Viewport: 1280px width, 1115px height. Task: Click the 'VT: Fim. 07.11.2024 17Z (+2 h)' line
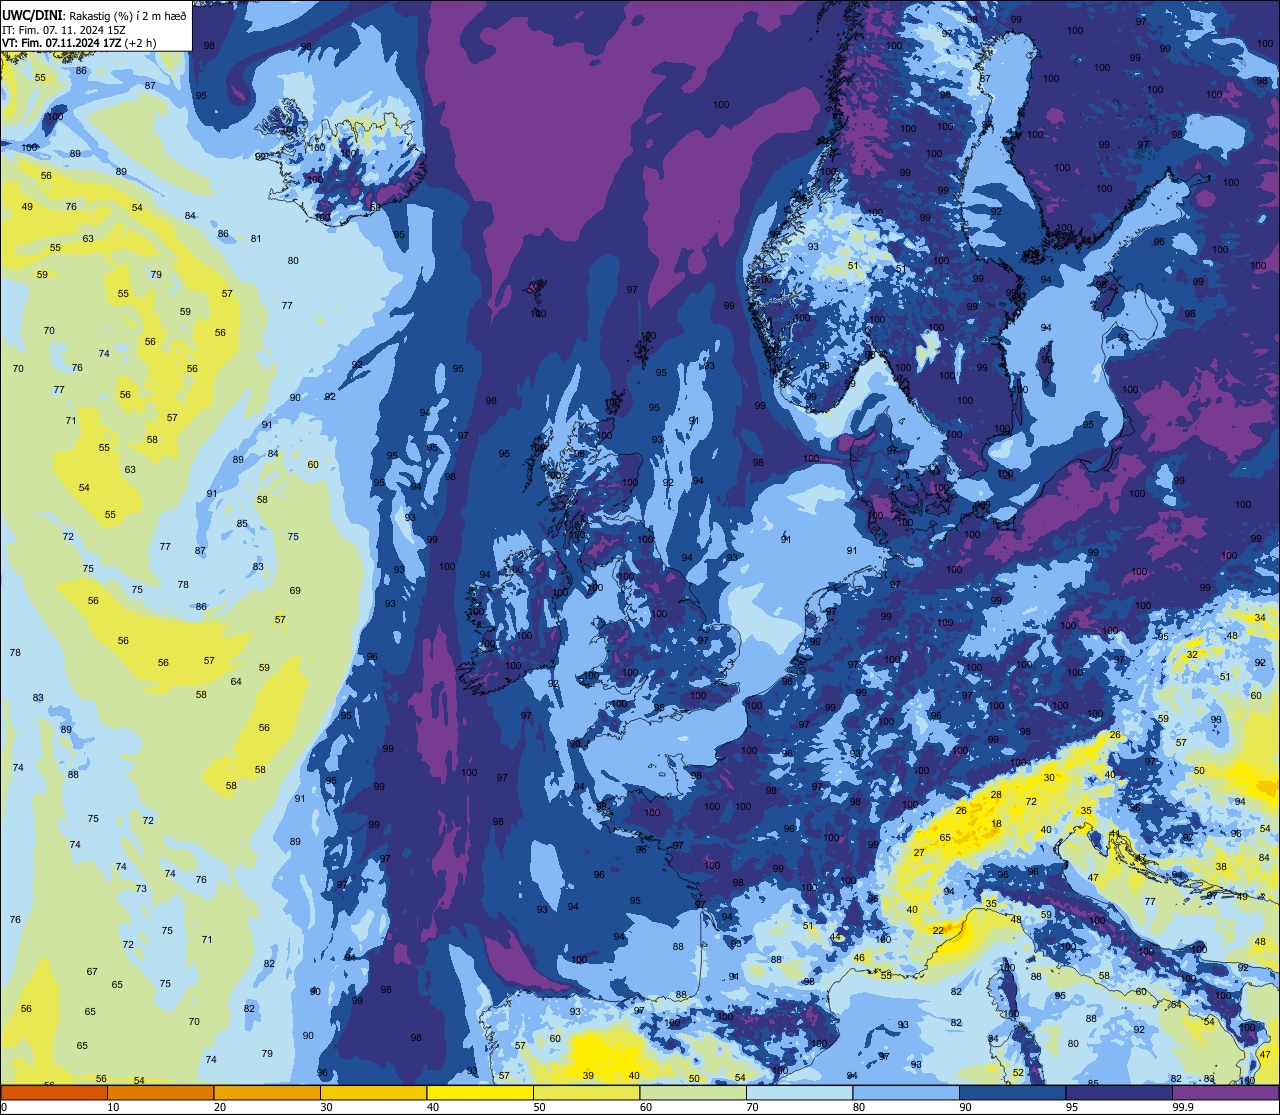[79, 43]
